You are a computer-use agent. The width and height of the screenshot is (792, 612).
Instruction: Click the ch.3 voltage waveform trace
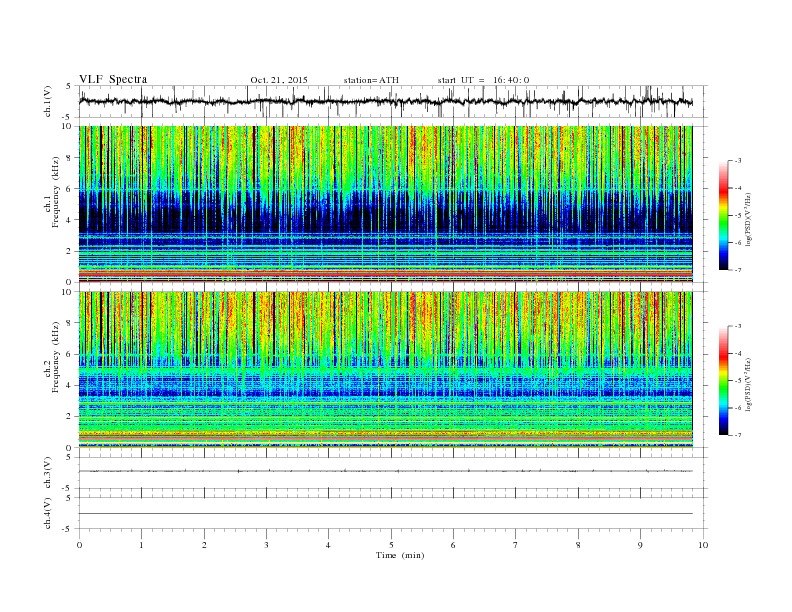pos(385,471)
